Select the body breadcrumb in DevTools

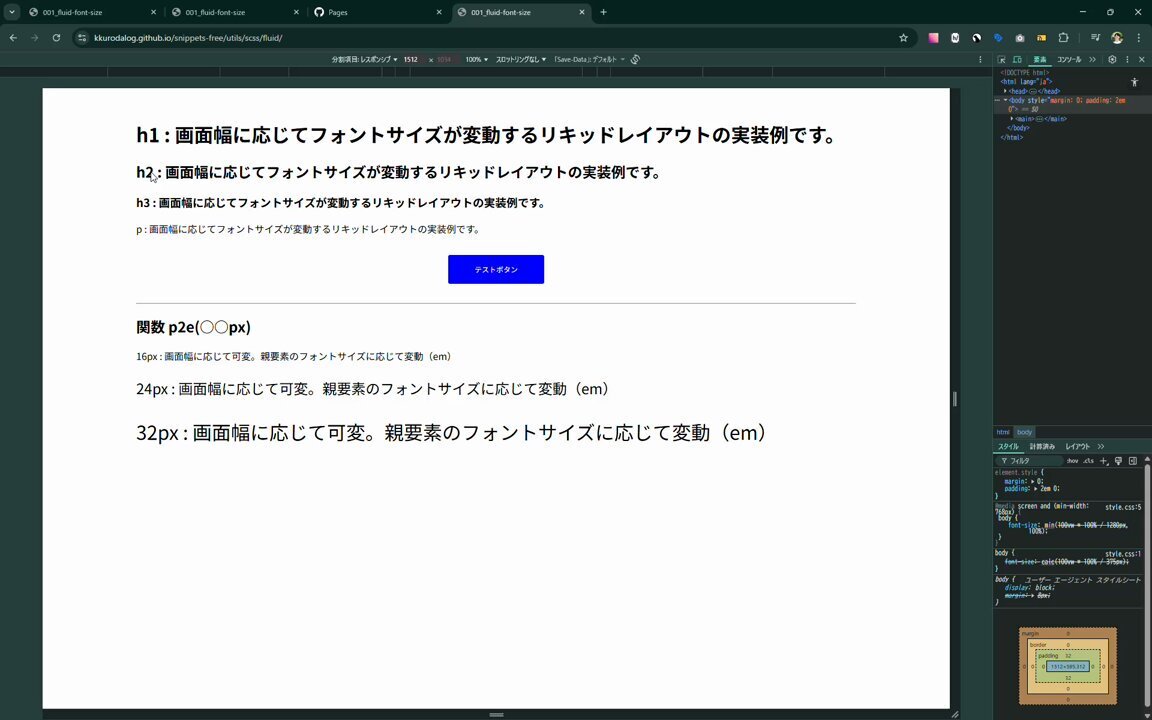[1024, 432]
